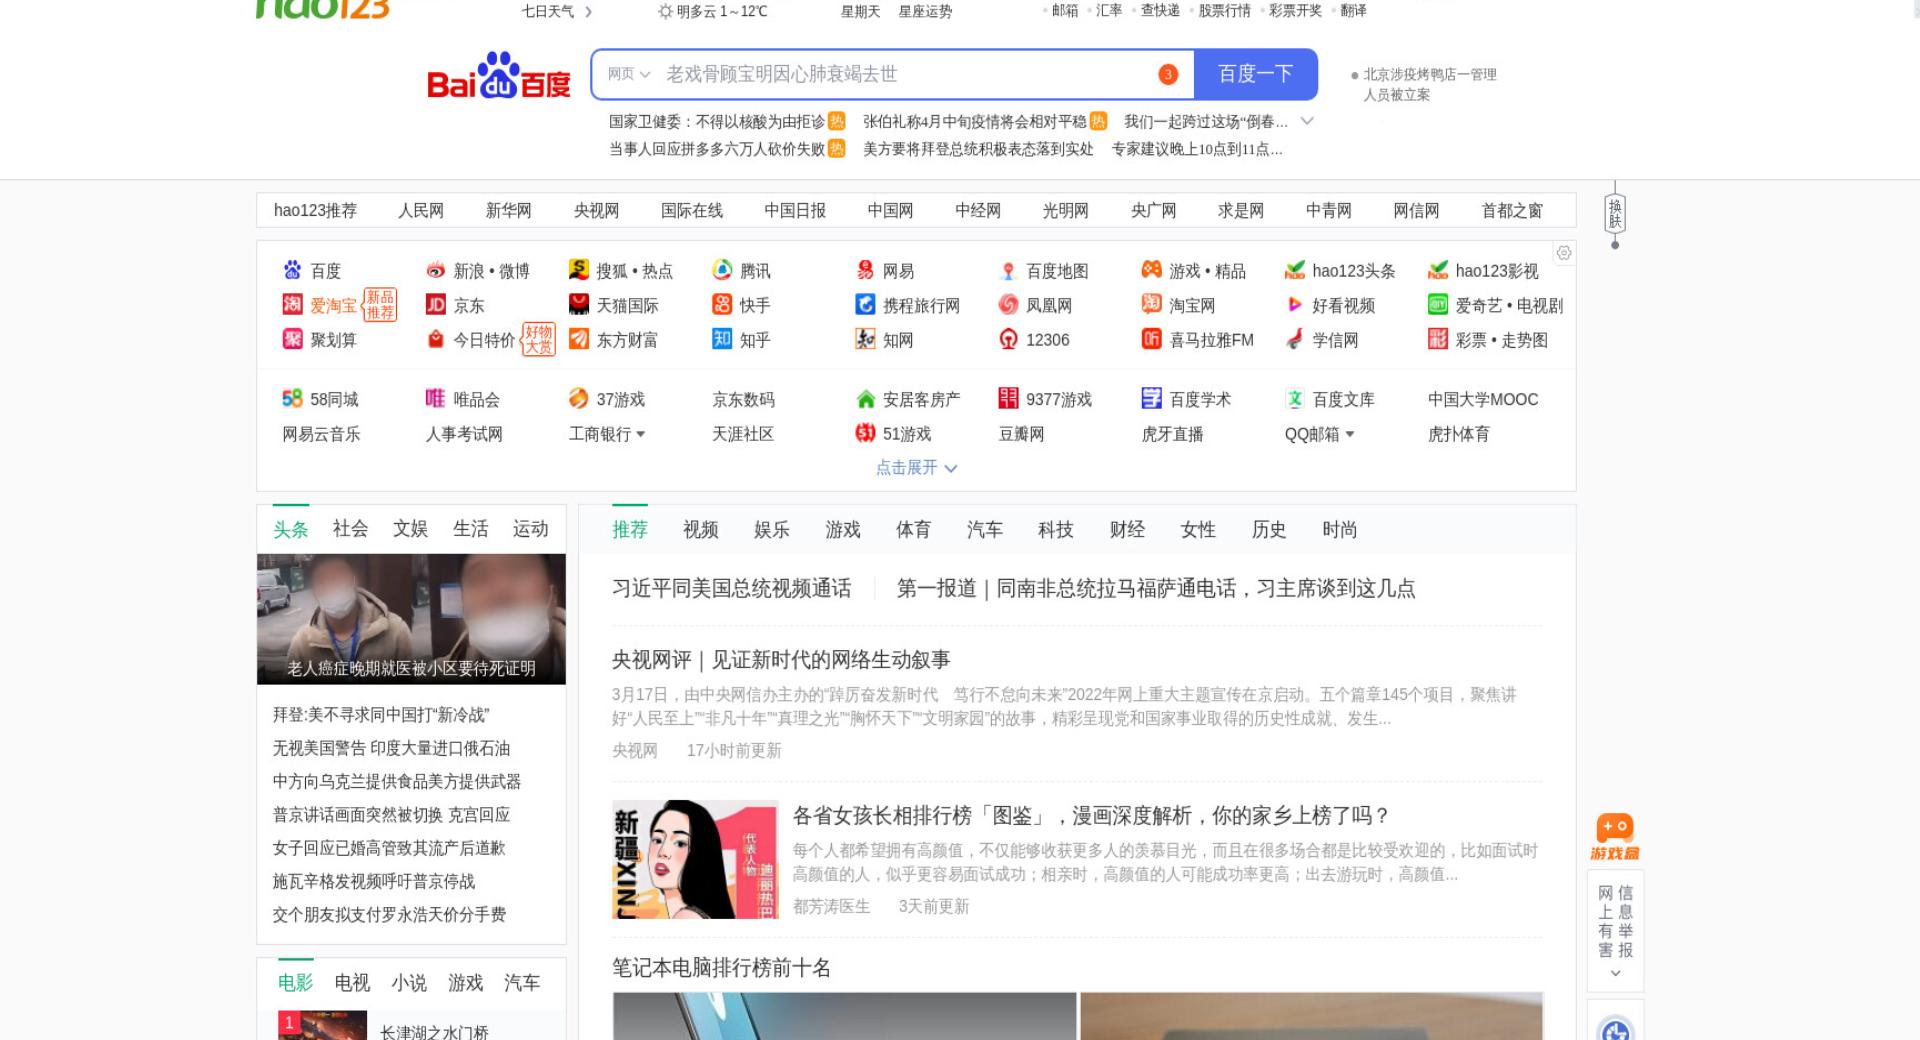Open the 百度 site icon link

point(292,270)
